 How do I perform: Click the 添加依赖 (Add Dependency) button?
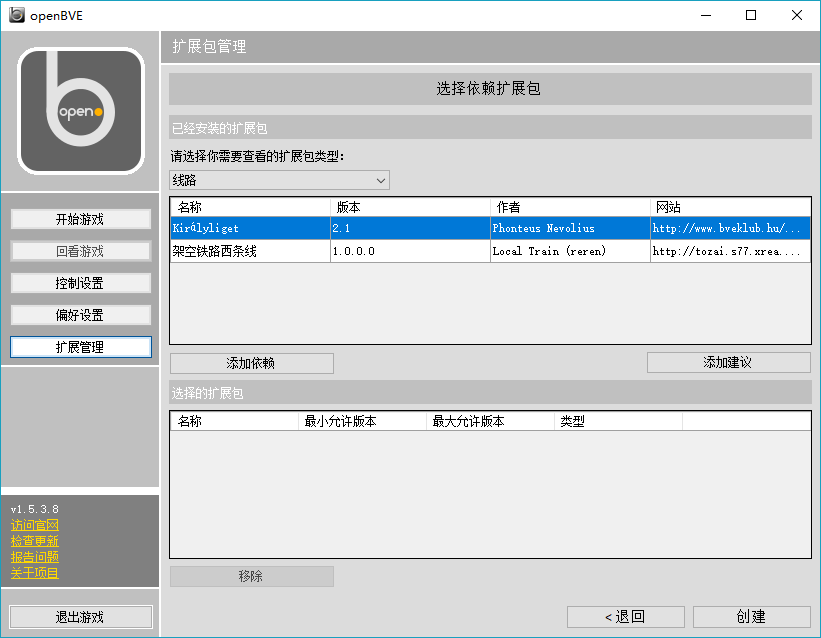[x=251, y=363]
